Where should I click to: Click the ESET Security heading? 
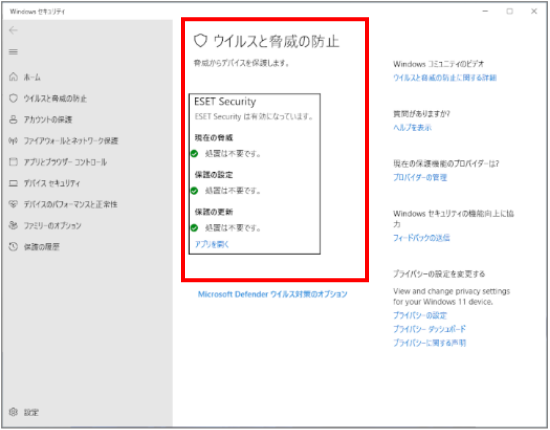(x=225, y=102)
